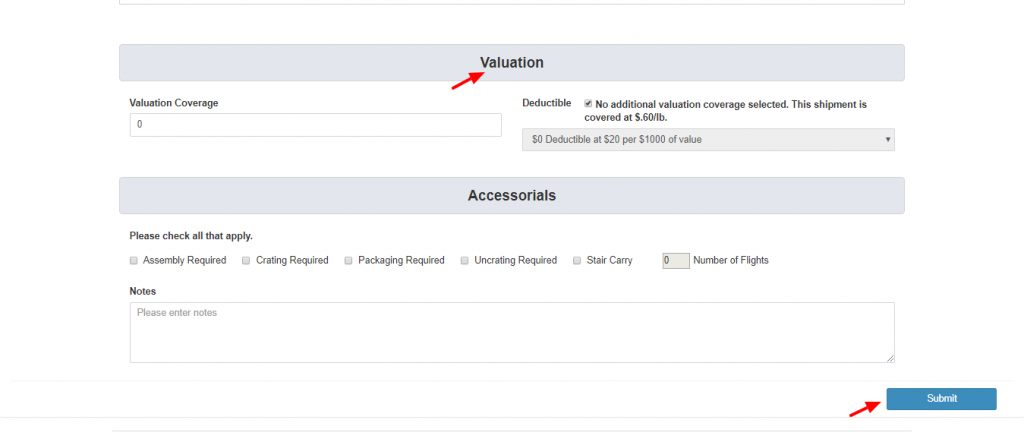The width and height of the screenshot is (1024, 442).
Task: Uncheck the No additional valuation coverage checkbox
Action: (x=588, y=104)
